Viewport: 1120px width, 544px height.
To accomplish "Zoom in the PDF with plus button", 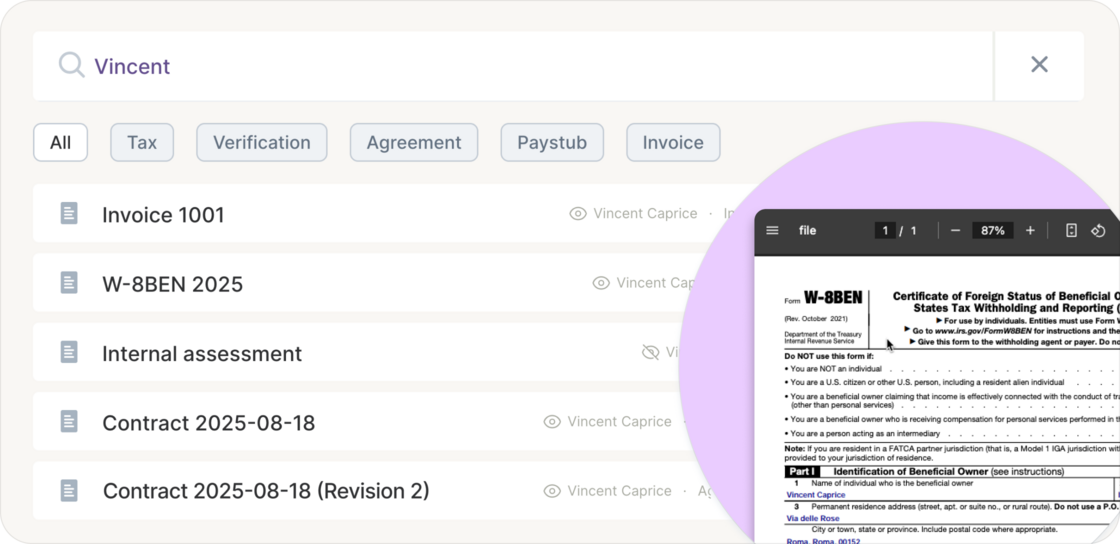I will coord(1030,231).
